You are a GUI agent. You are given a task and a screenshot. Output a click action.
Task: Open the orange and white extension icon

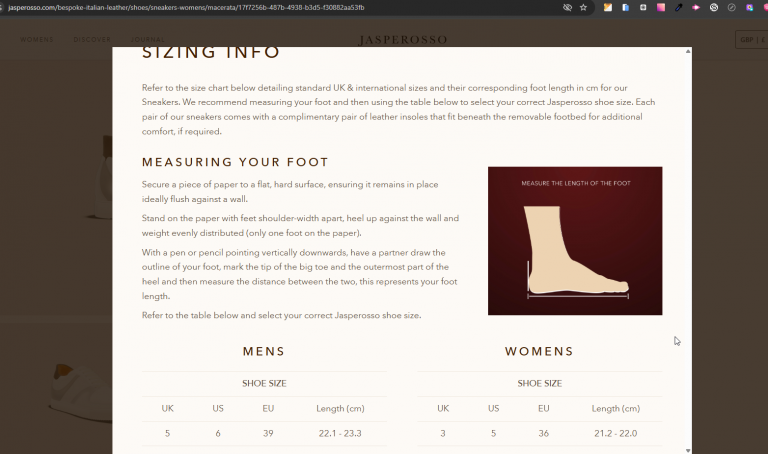607,7
